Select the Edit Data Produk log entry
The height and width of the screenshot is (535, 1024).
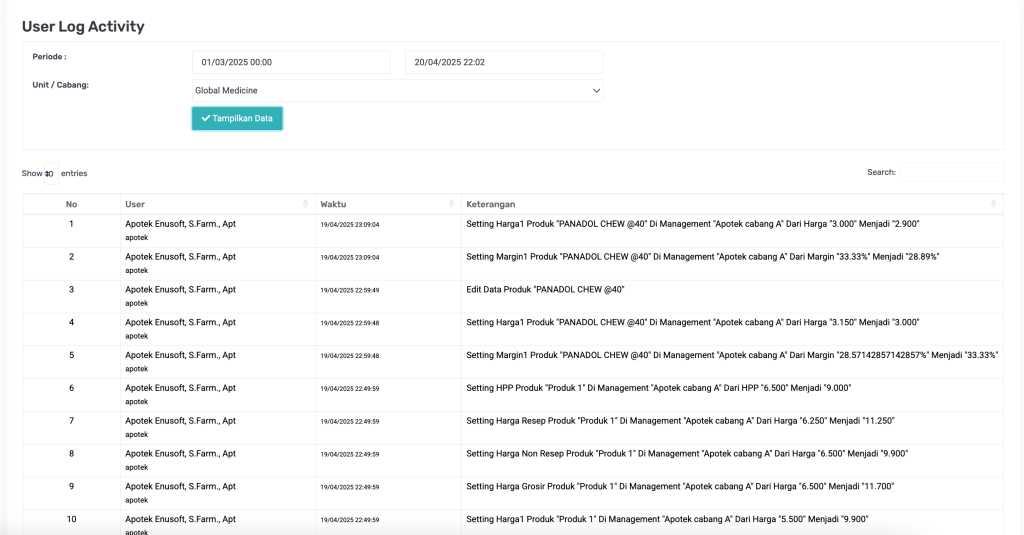point(545,290)
